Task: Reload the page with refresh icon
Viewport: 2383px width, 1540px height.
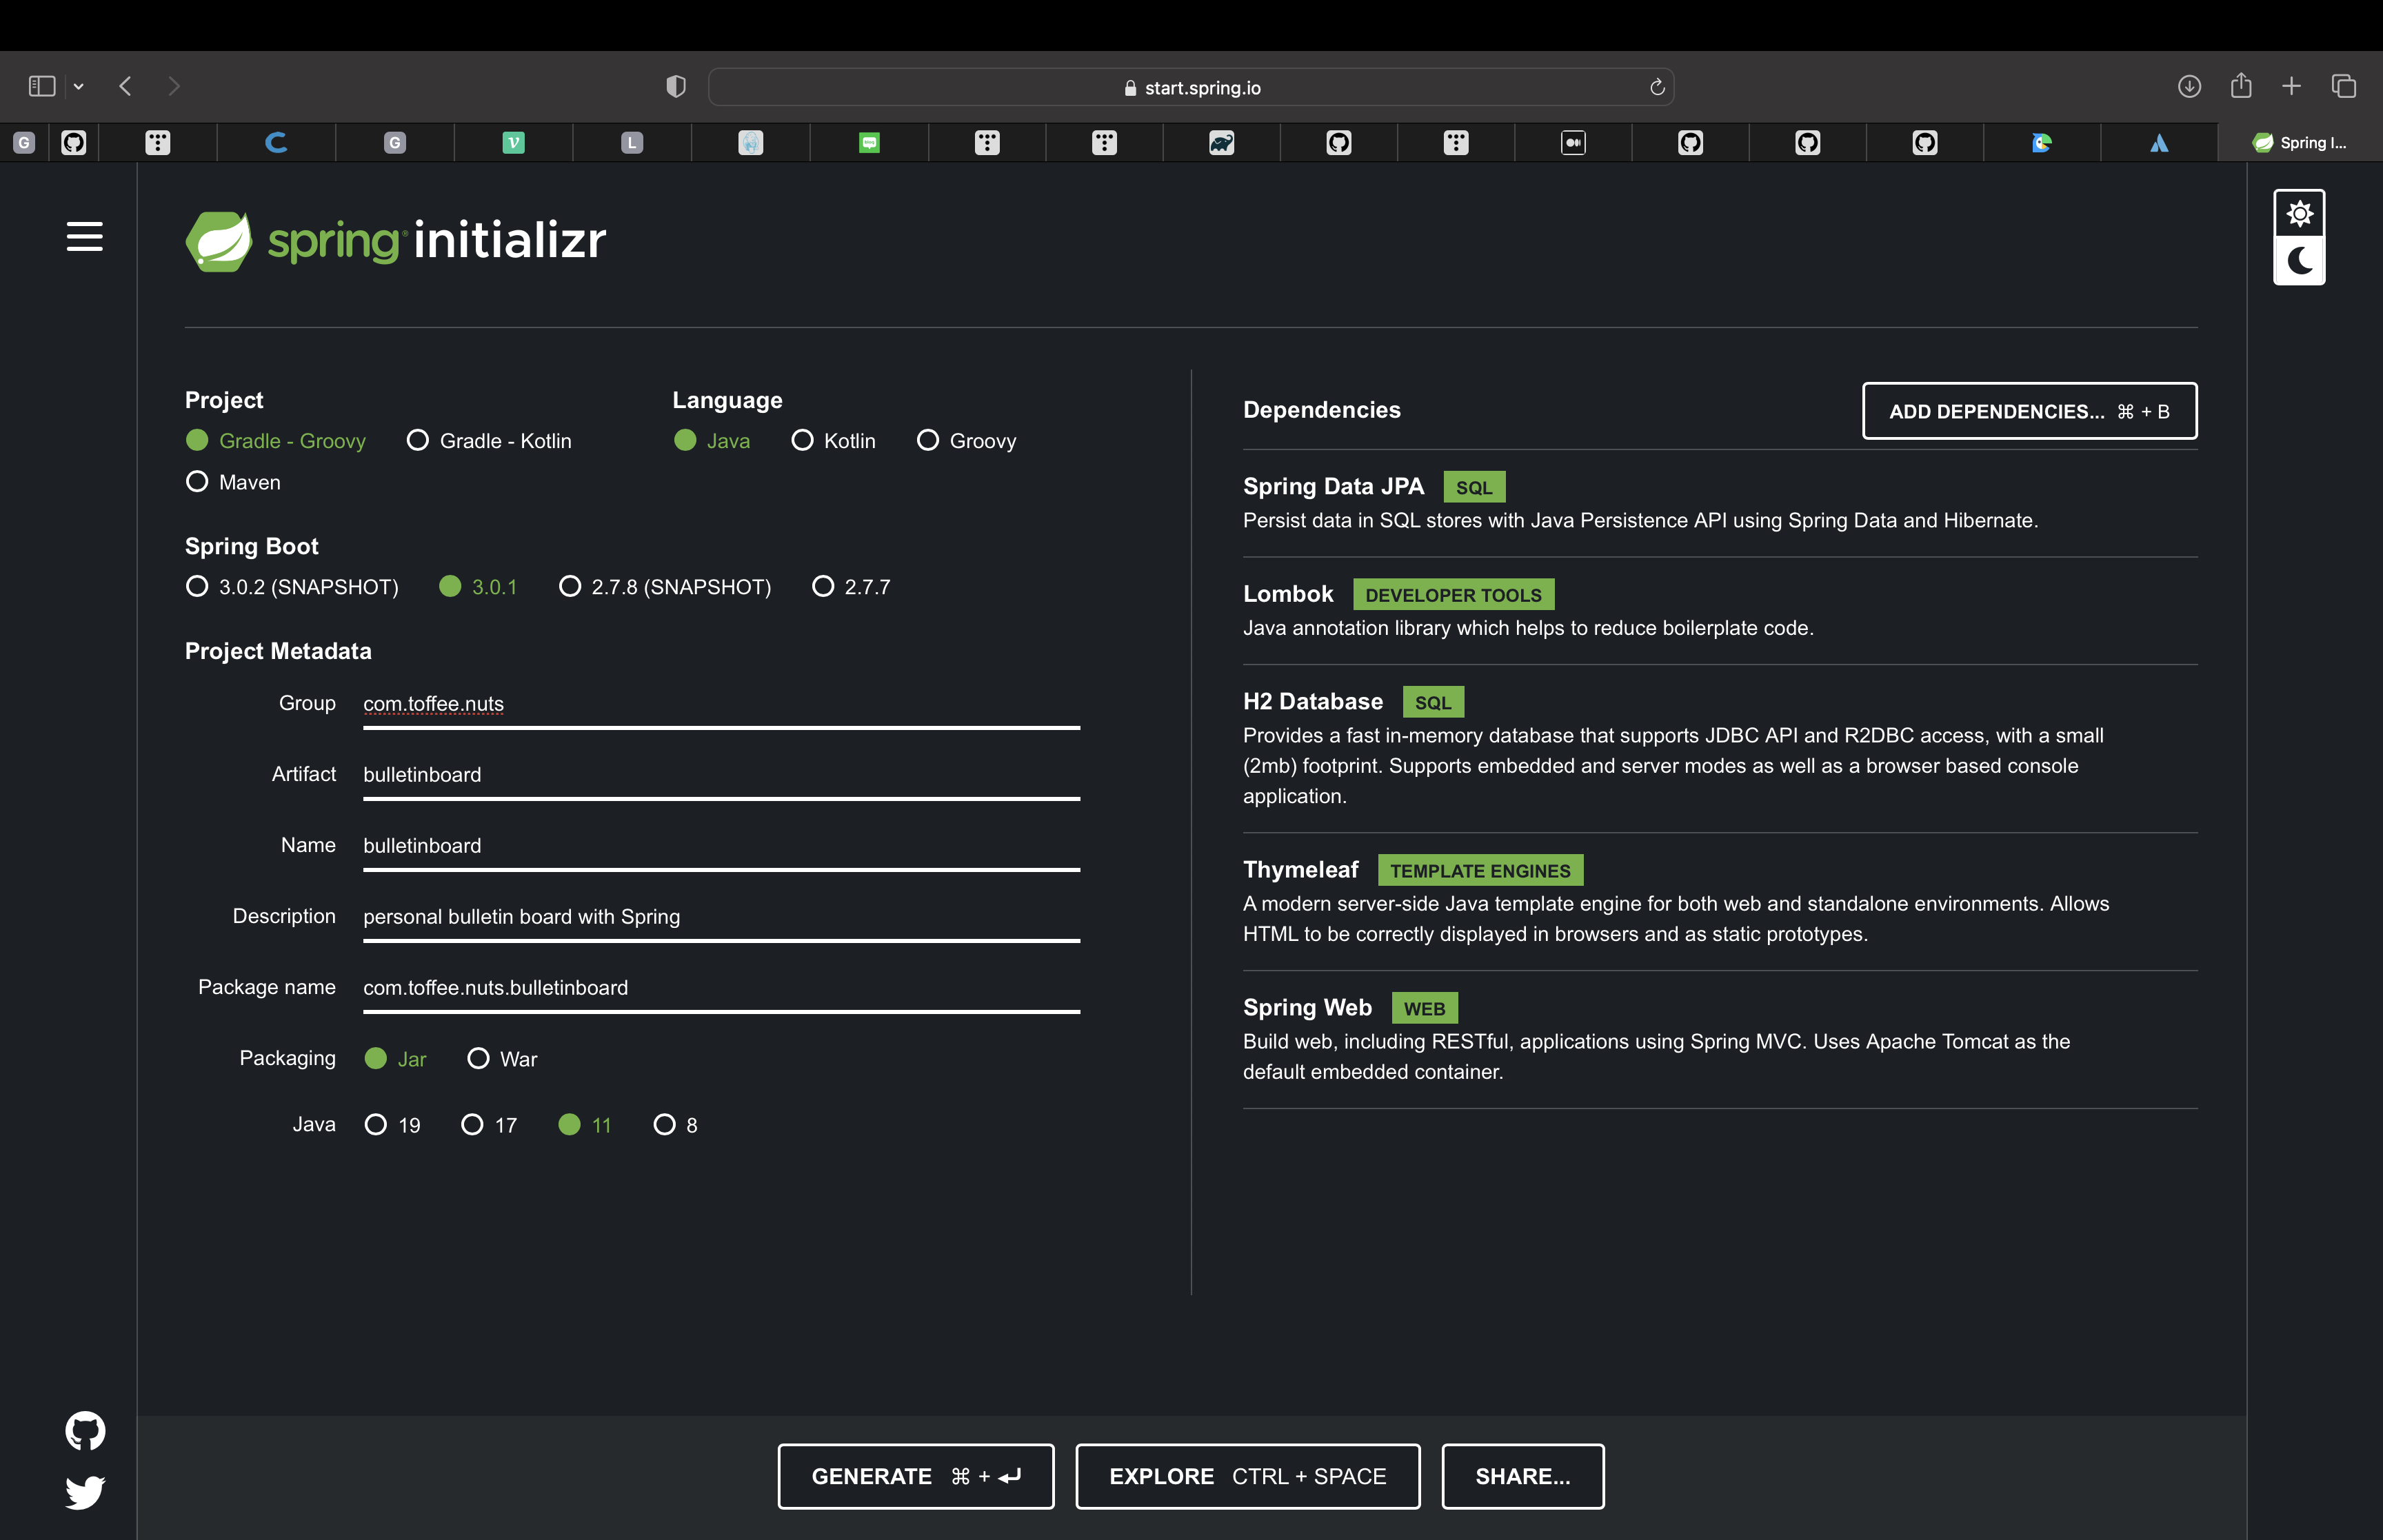Action: [x=1657, y=87]
